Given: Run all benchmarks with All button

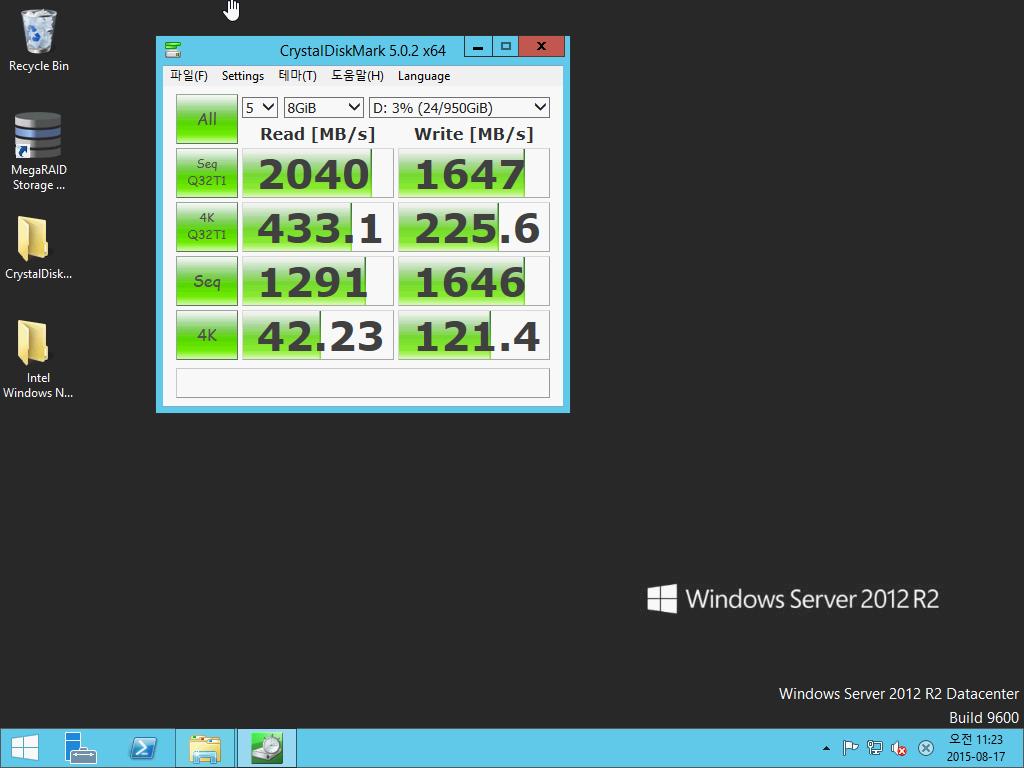Looking at the screenshot, I should point(207,119).
